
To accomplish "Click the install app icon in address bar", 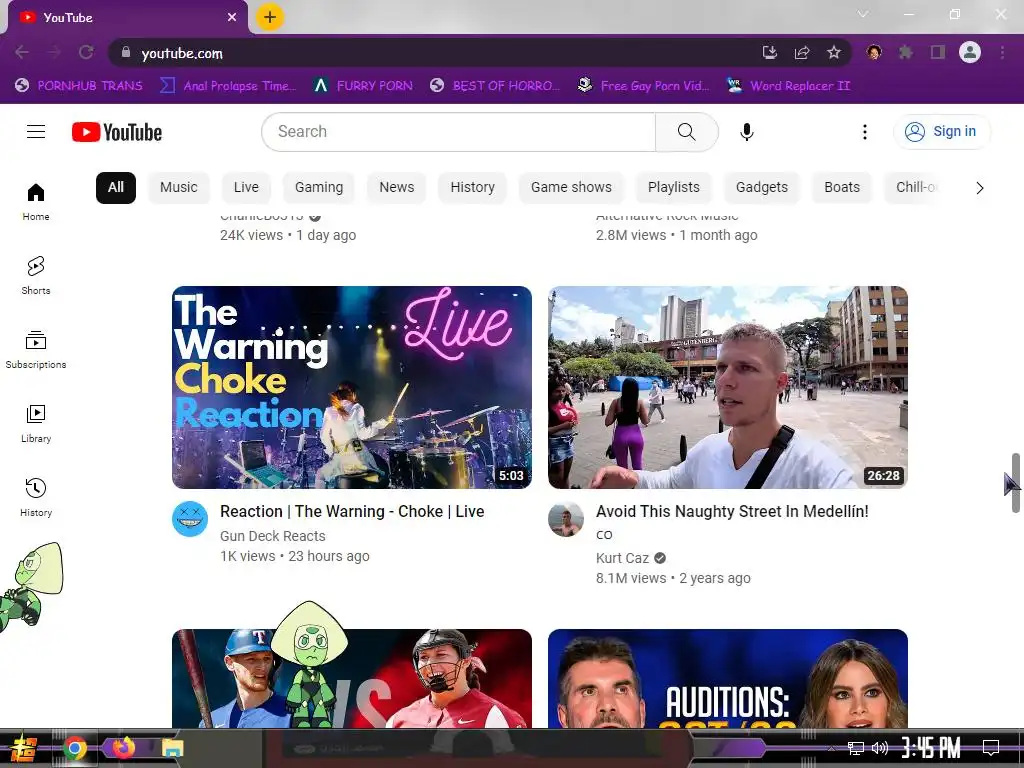I will [x=770, y=53].
